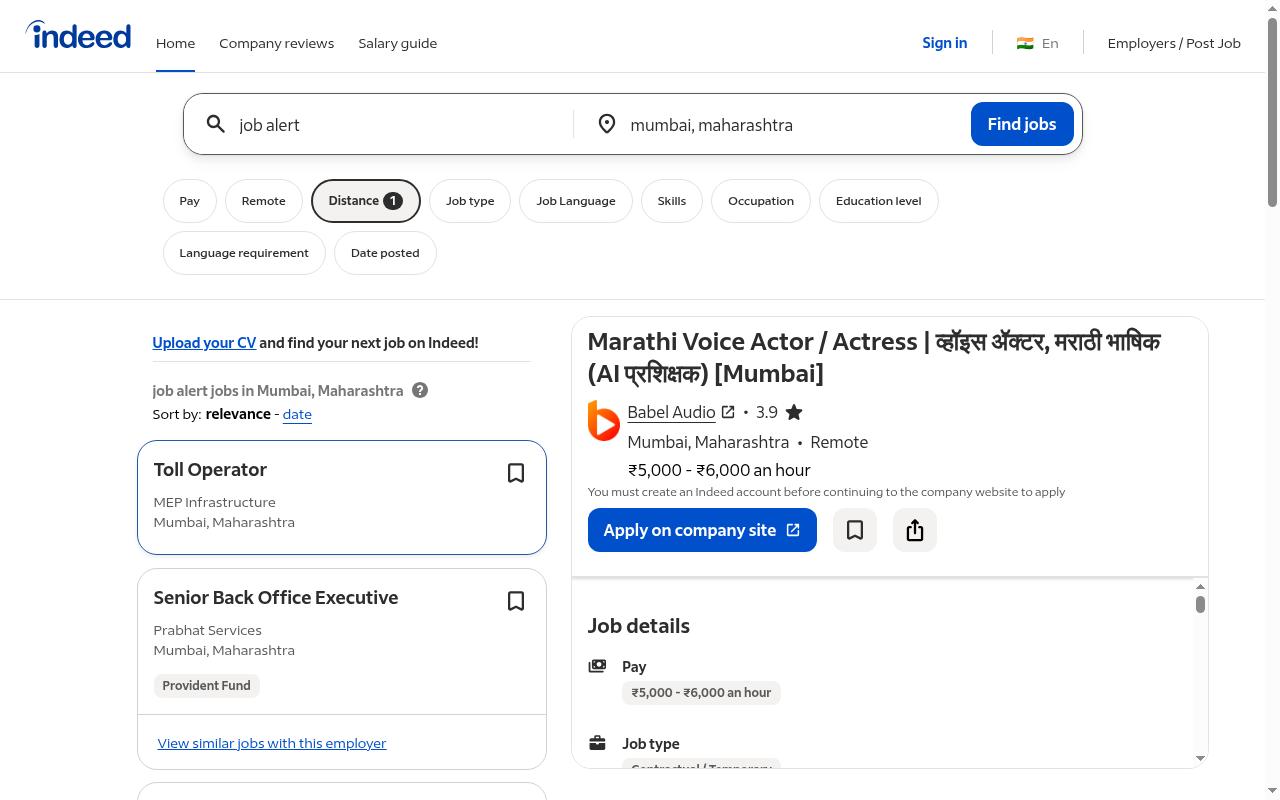Go to the Home tab
1280x800 pixels.
tap(175, 43)
